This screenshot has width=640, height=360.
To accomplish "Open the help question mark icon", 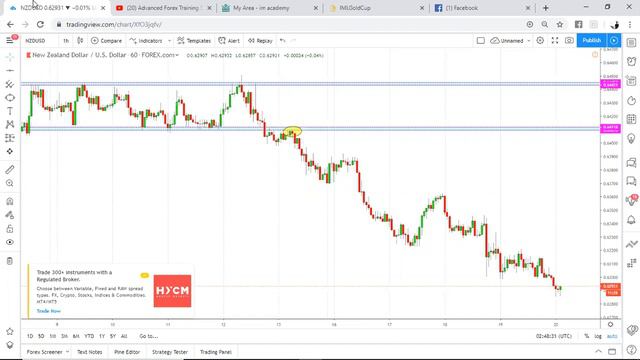I will (x=631, y=350).
